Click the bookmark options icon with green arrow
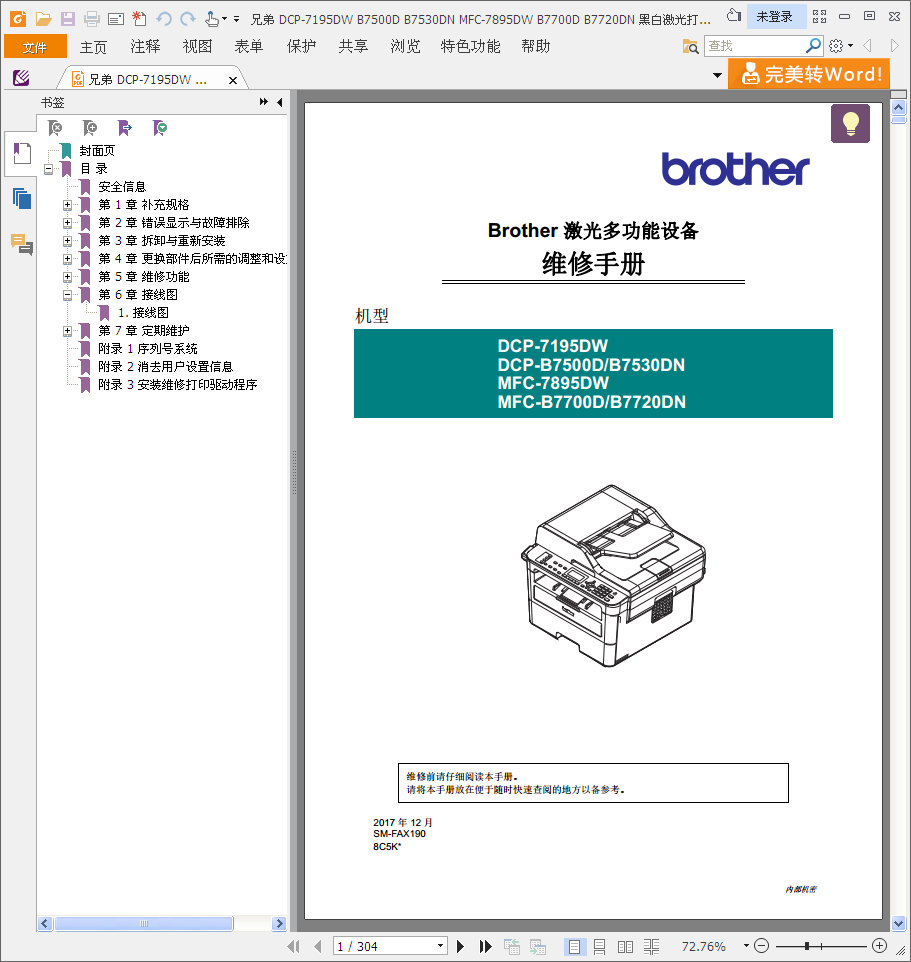911x962 pixels. click(160, 128)
